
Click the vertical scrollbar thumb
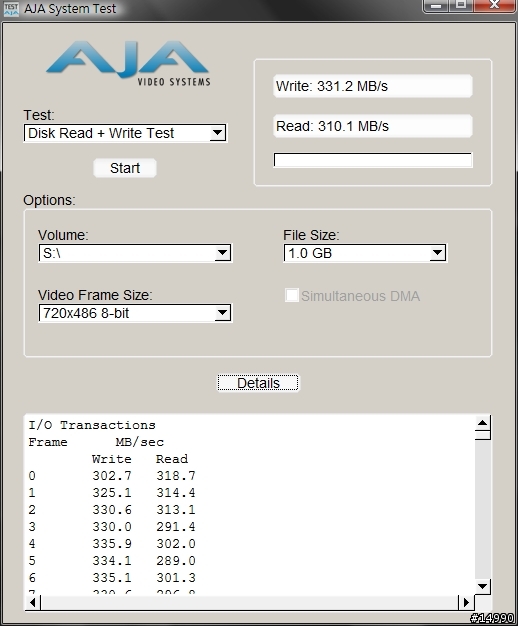(x=482, y=435)
